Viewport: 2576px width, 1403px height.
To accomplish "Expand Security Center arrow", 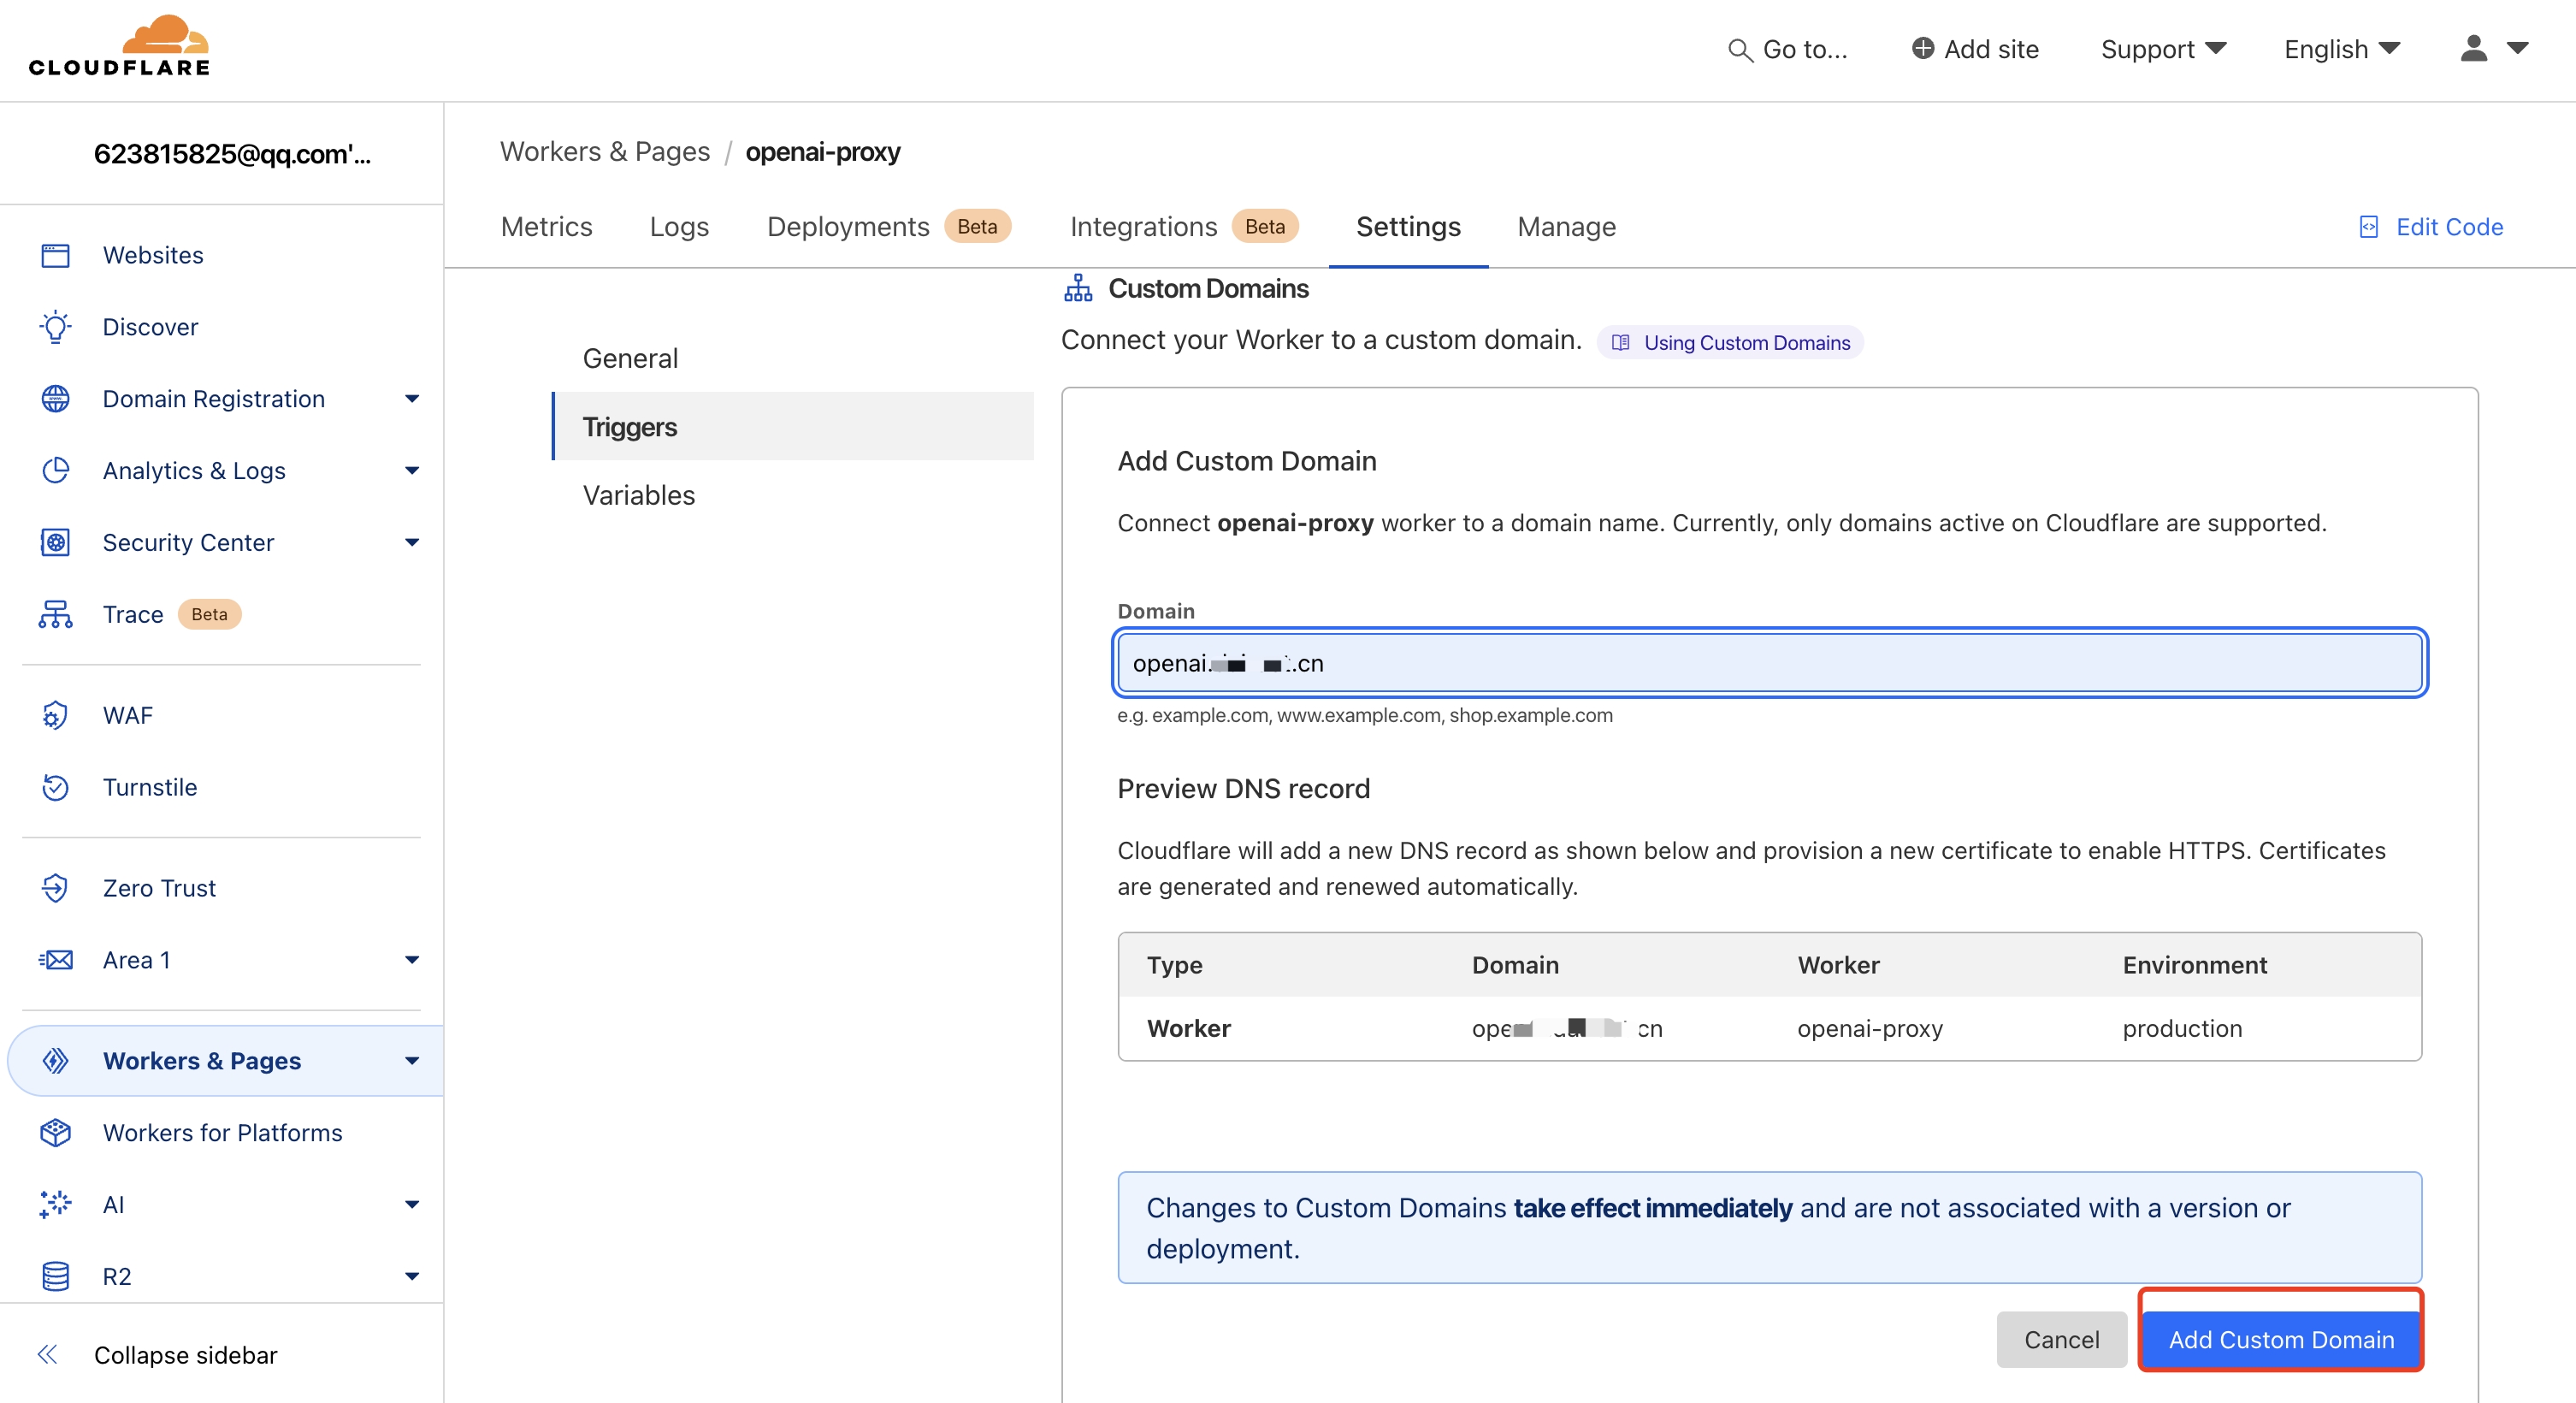I will click(412, 542).
